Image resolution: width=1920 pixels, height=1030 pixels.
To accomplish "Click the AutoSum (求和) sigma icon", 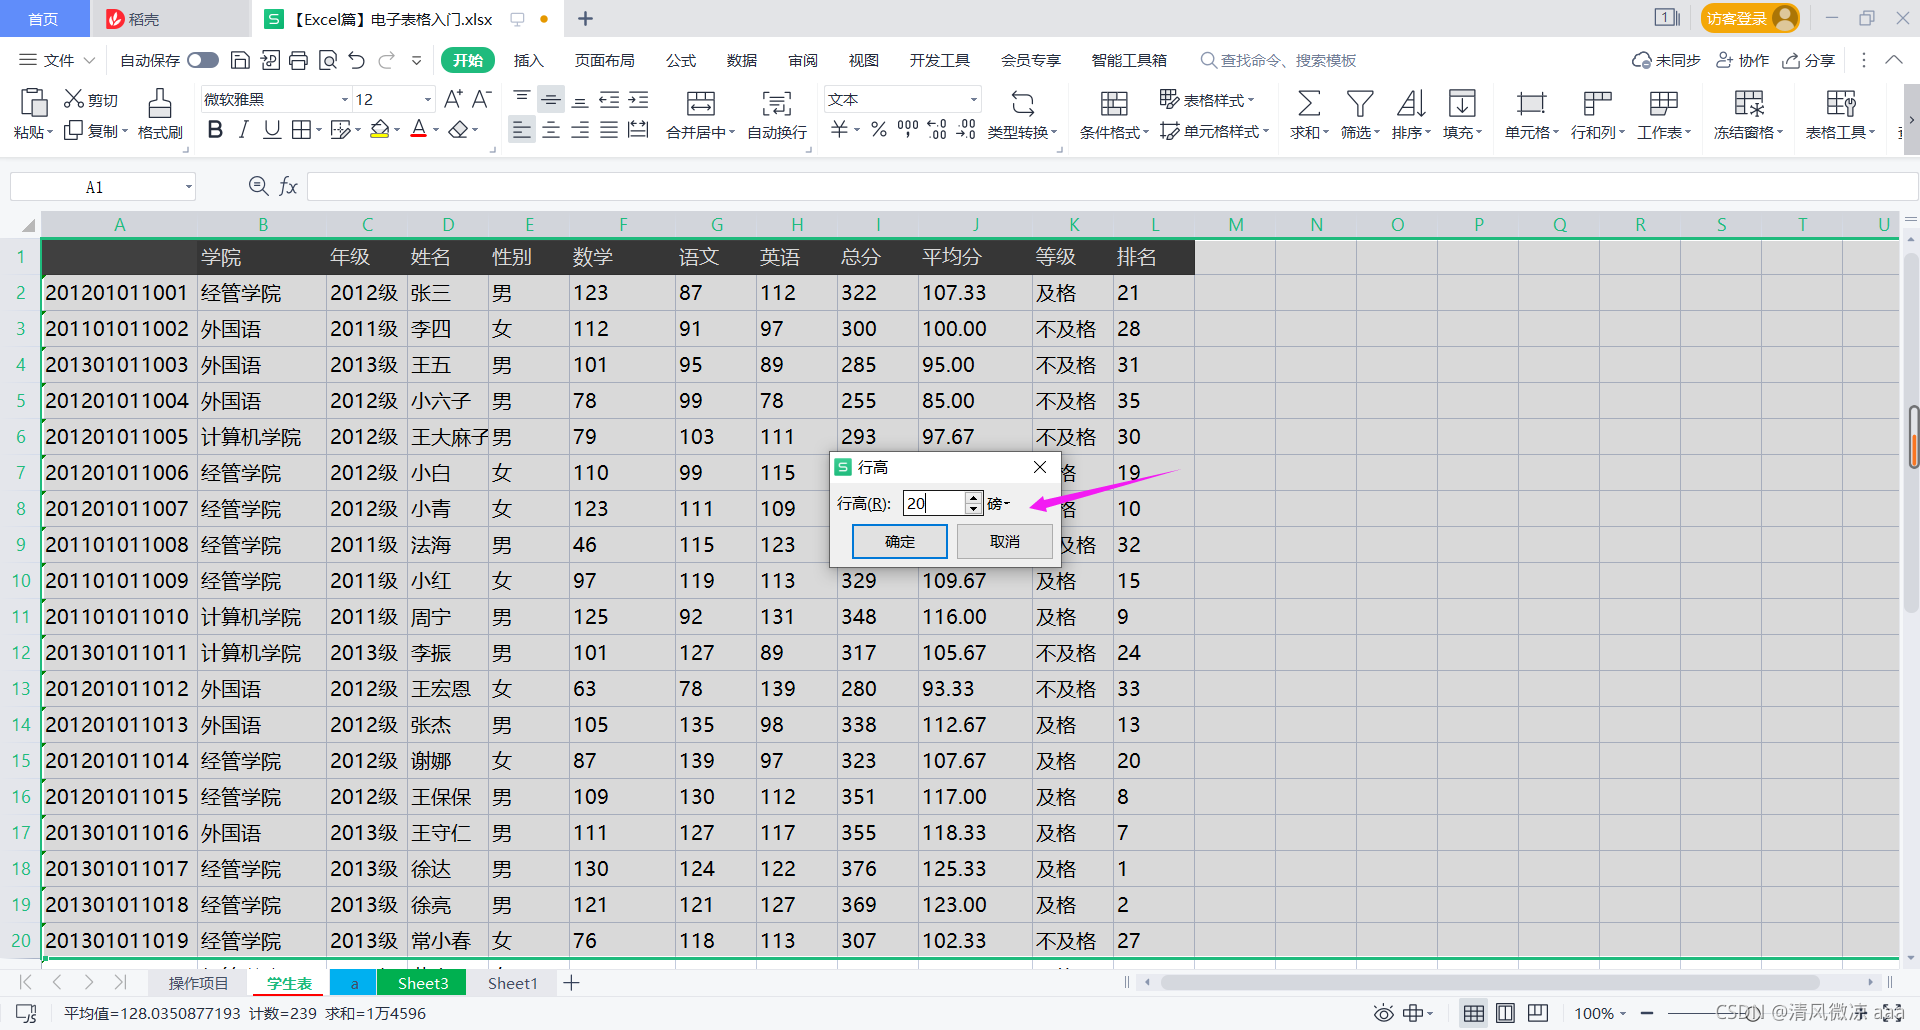I will tap(1309, 103).
